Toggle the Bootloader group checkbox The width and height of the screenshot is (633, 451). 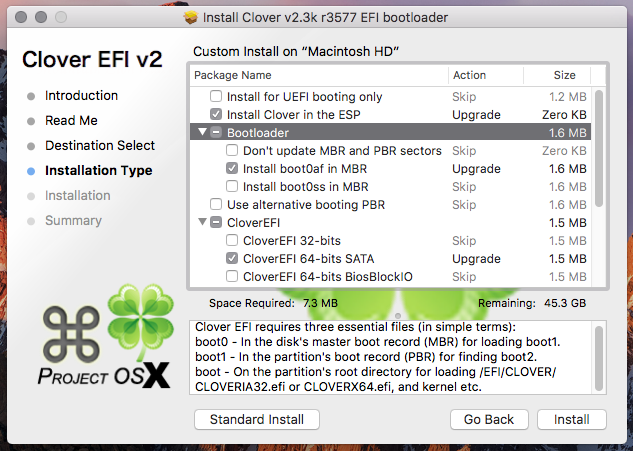click(x=216, y=132)
